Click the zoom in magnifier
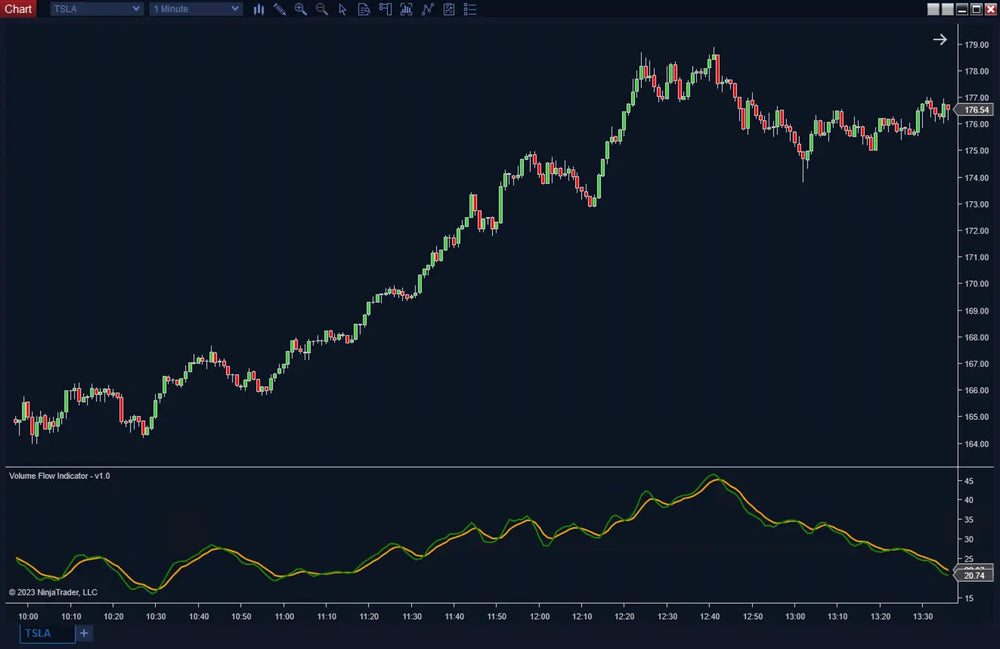 [x=300, y=9]
